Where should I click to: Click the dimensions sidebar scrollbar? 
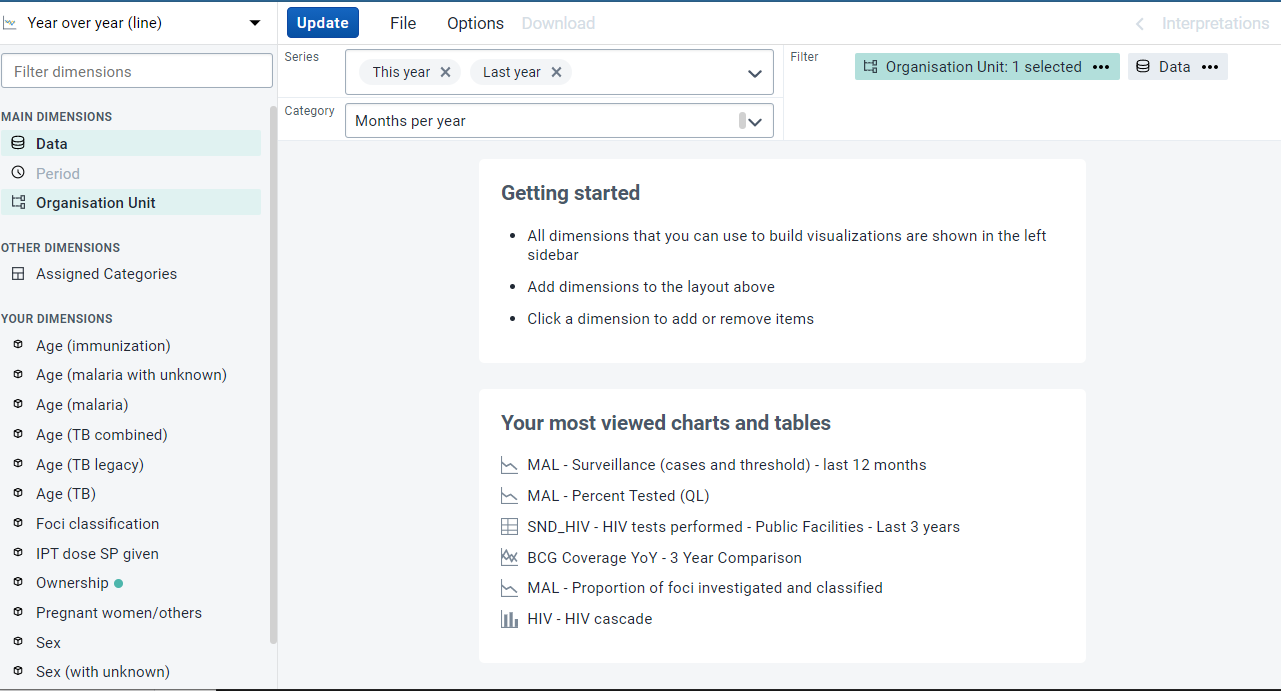click(x=273, y=375)
